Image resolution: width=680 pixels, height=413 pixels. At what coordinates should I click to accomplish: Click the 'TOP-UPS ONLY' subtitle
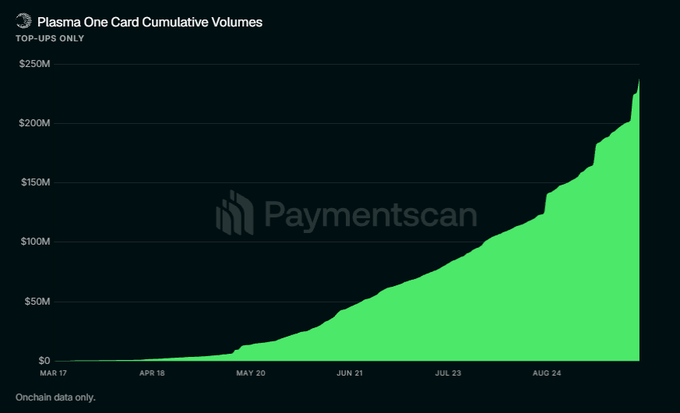tap(50, 38)
